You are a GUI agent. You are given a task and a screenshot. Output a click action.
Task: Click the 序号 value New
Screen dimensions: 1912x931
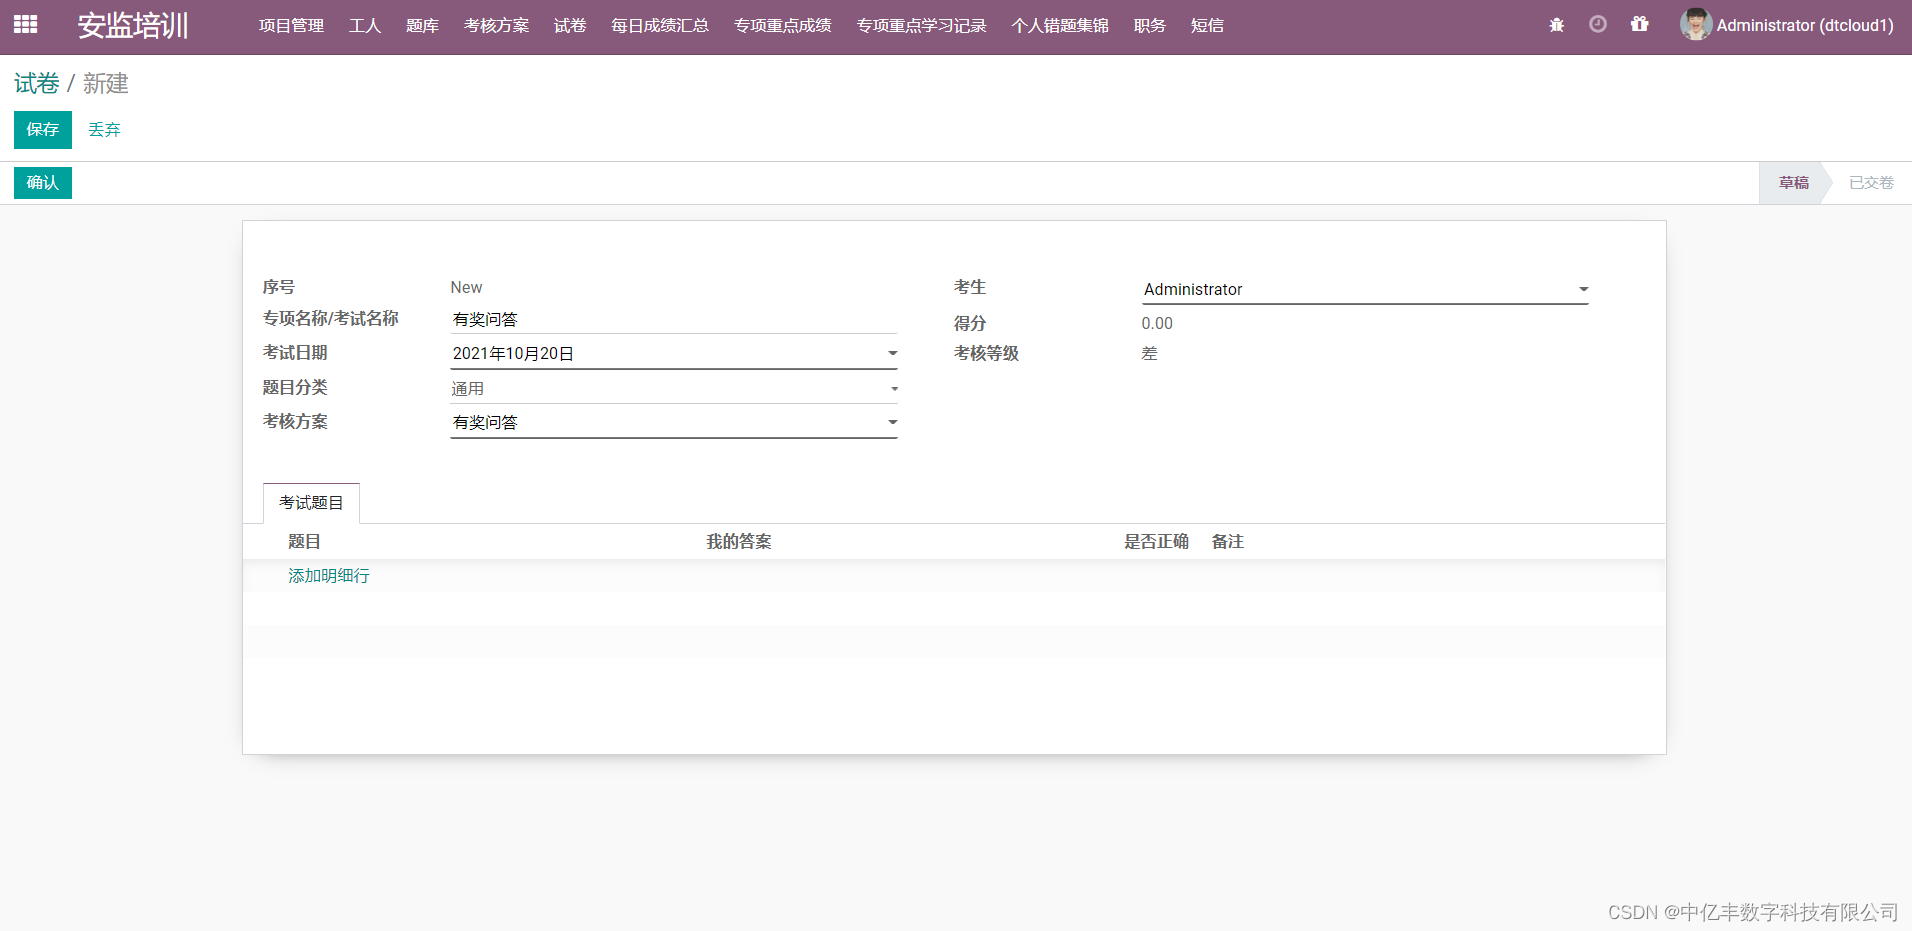pyautogui.click(x=466, y=287)
